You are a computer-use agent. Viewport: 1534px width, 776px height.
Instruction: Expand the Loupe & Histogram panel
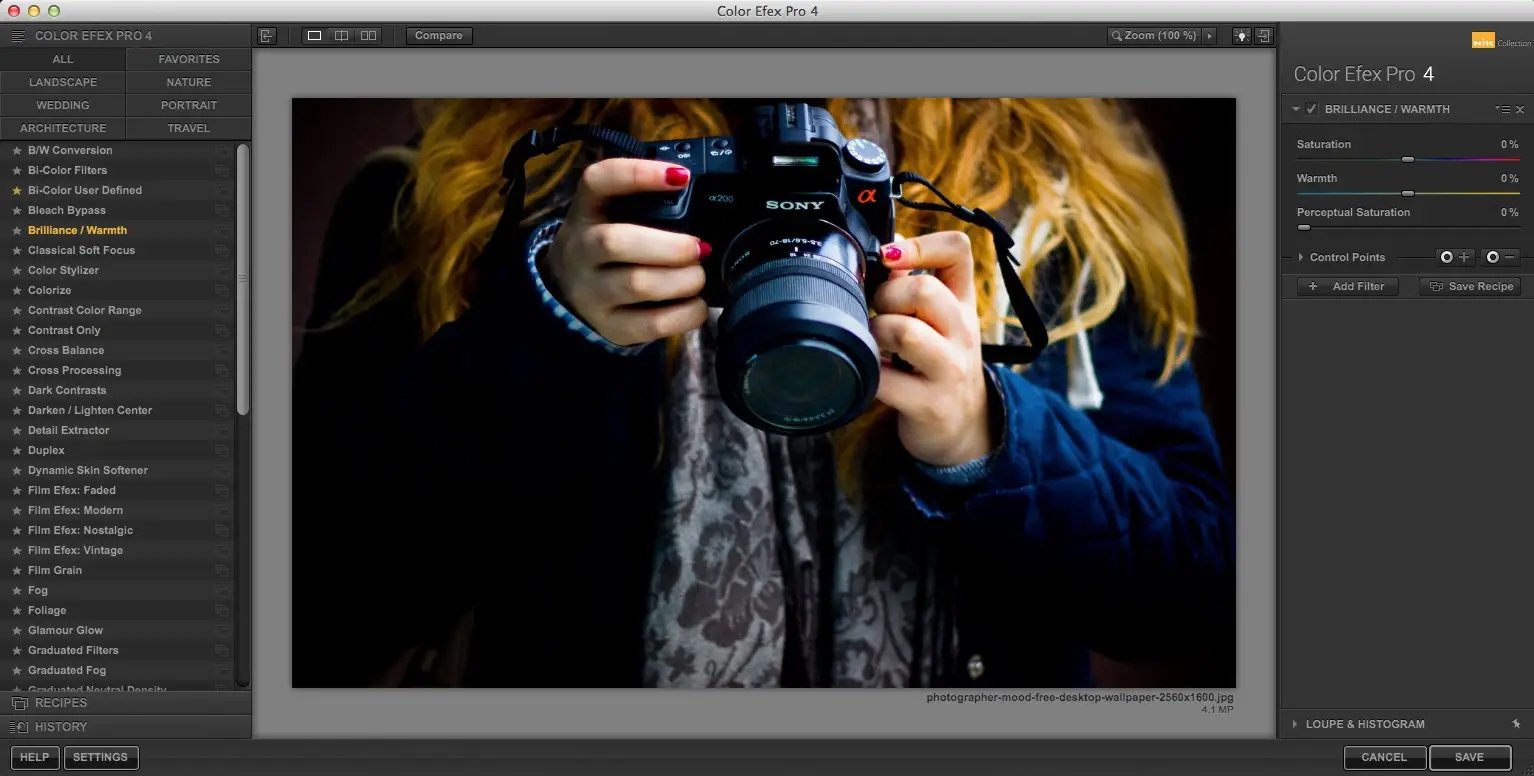pyautogui.click(x=1296, y=724)
